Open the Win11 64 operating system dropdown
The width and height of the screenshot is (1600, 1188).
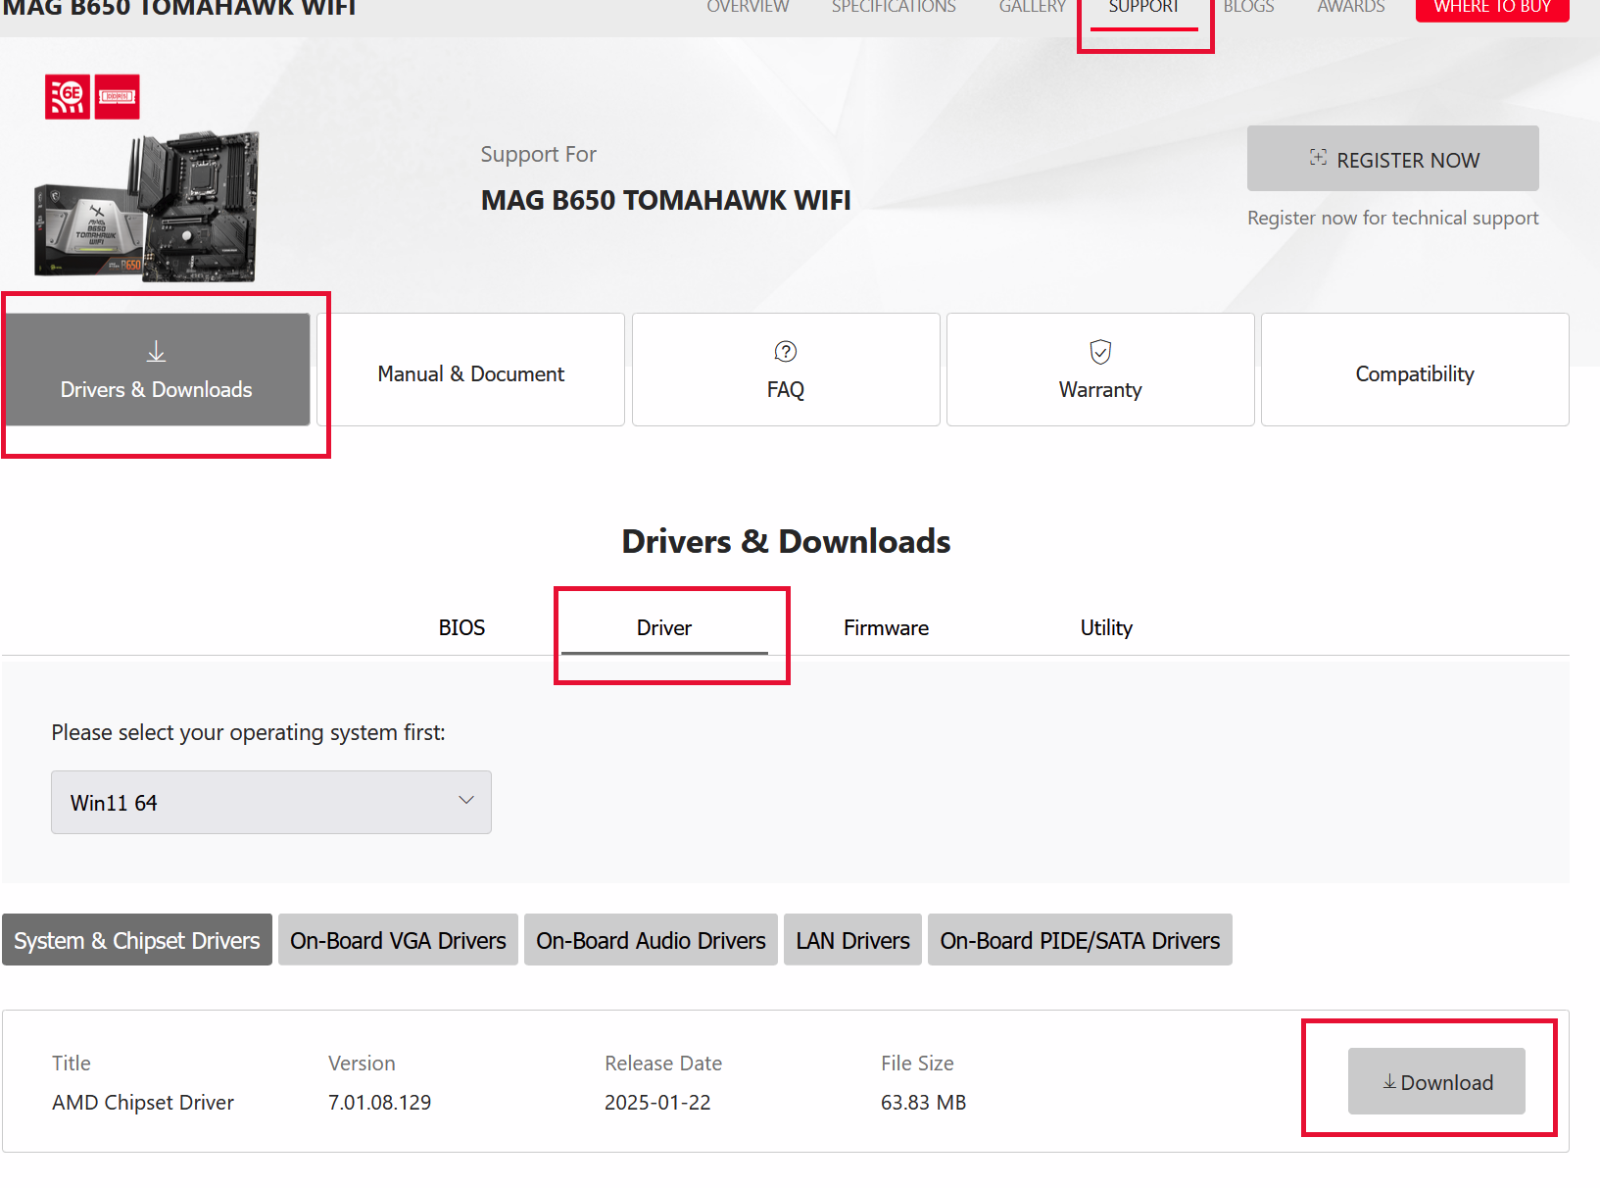point(271,802)
